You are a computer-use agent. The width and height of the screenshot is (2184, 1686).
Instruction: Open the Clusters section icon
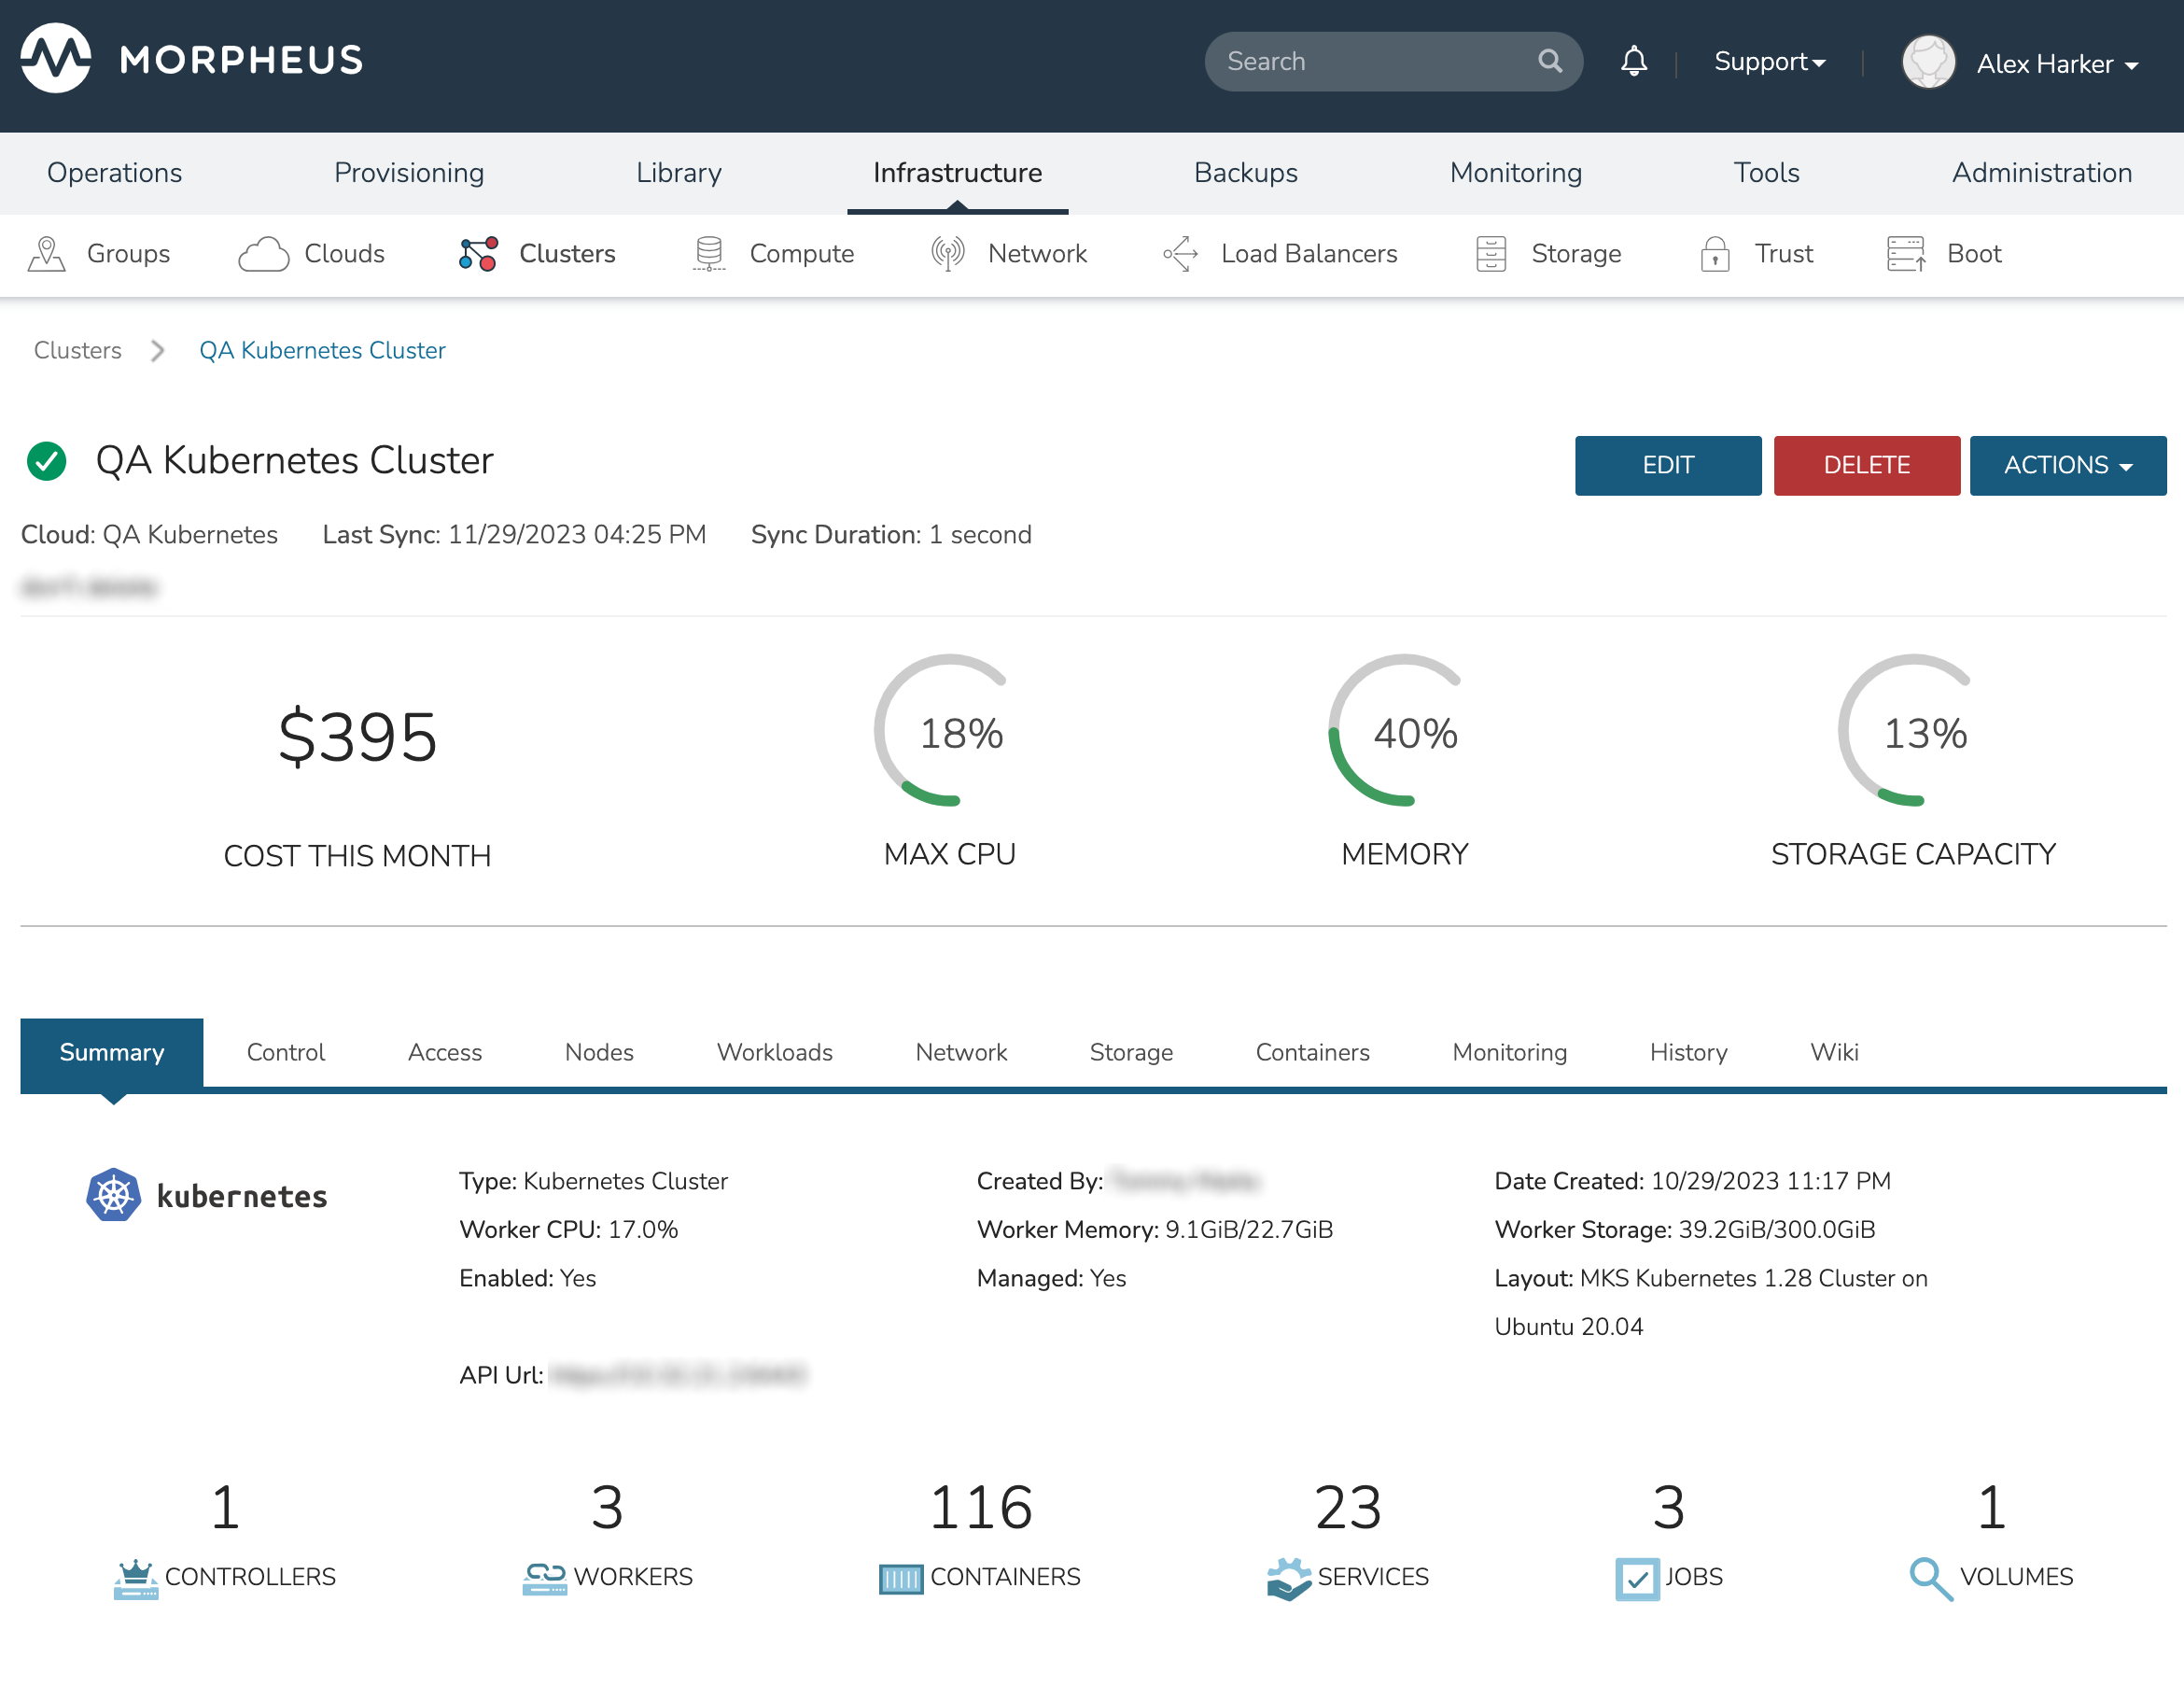click(x=478, y=254)
